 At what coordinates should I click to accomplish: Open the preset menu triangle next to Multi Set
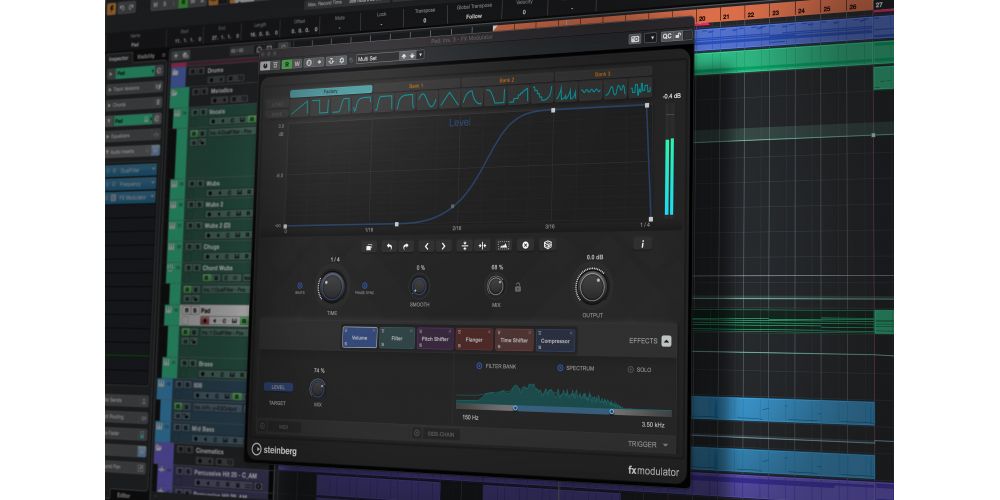pos(421,55)
